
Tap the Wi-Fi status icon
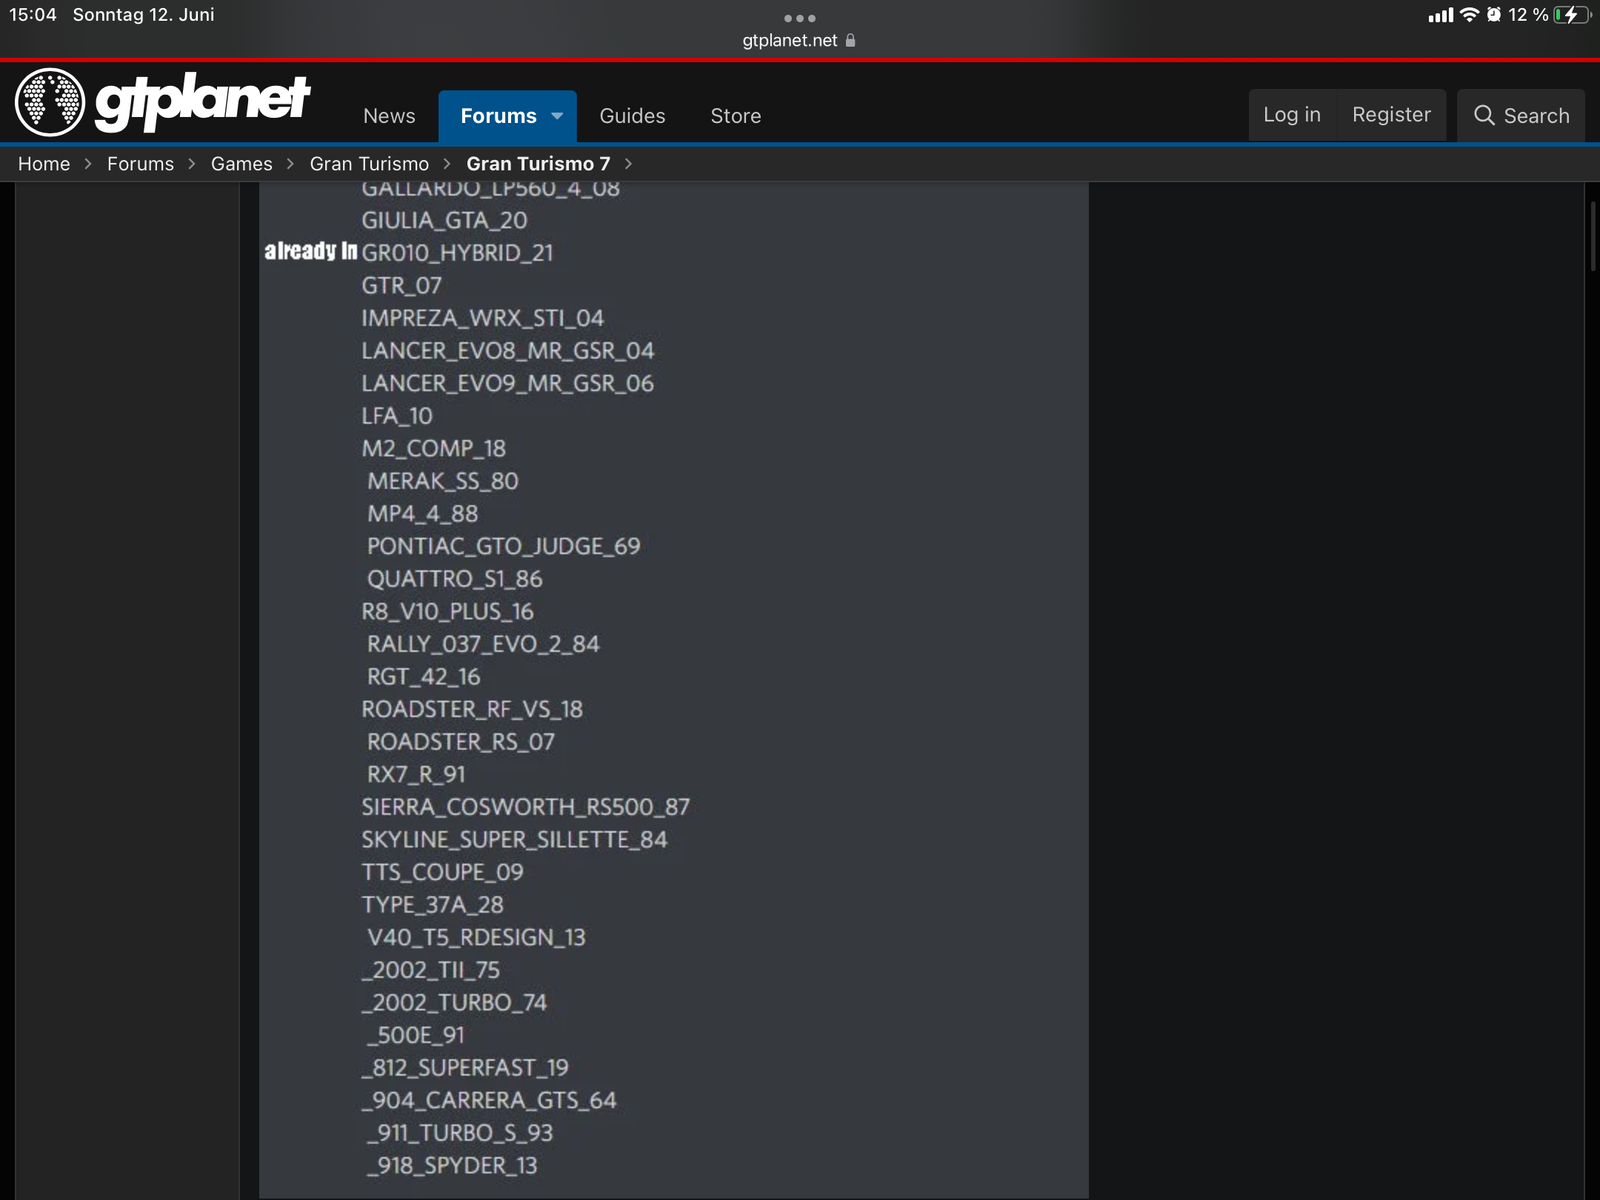pyautogui.click(x=1469, y=15)
